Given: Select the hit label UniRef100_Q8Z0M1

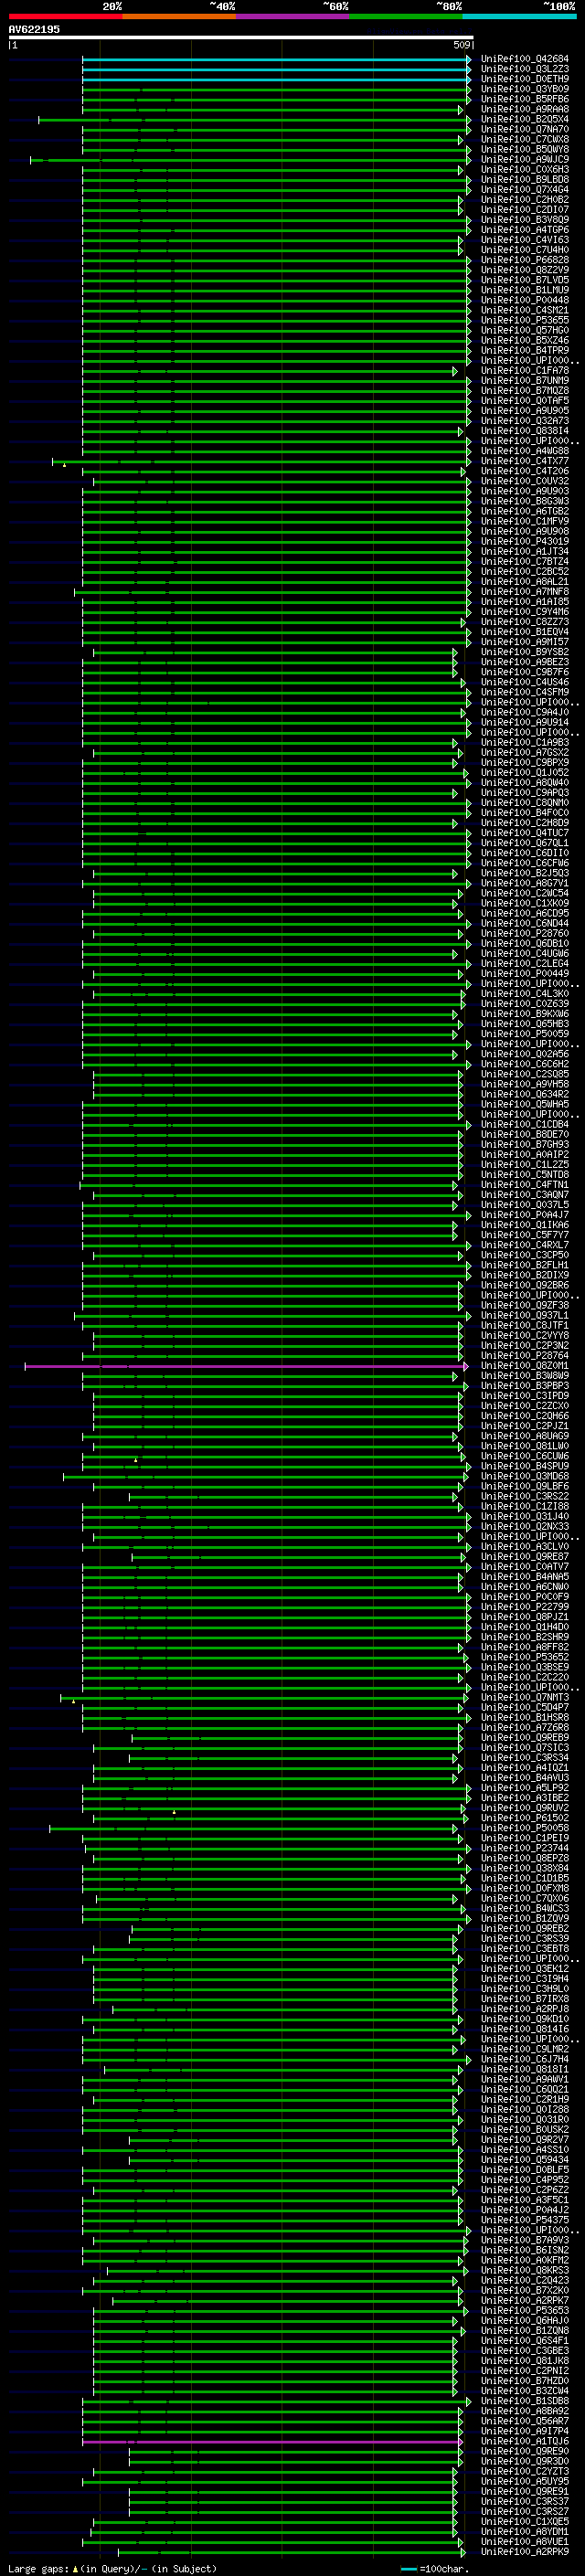Looking at the screenshot, I should tap(525, 1365).
